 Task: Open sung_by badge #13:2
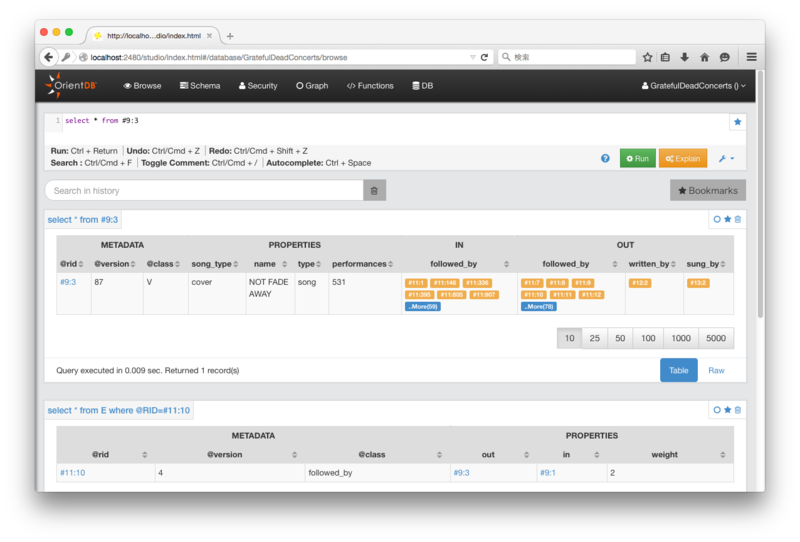pos(698,283)
